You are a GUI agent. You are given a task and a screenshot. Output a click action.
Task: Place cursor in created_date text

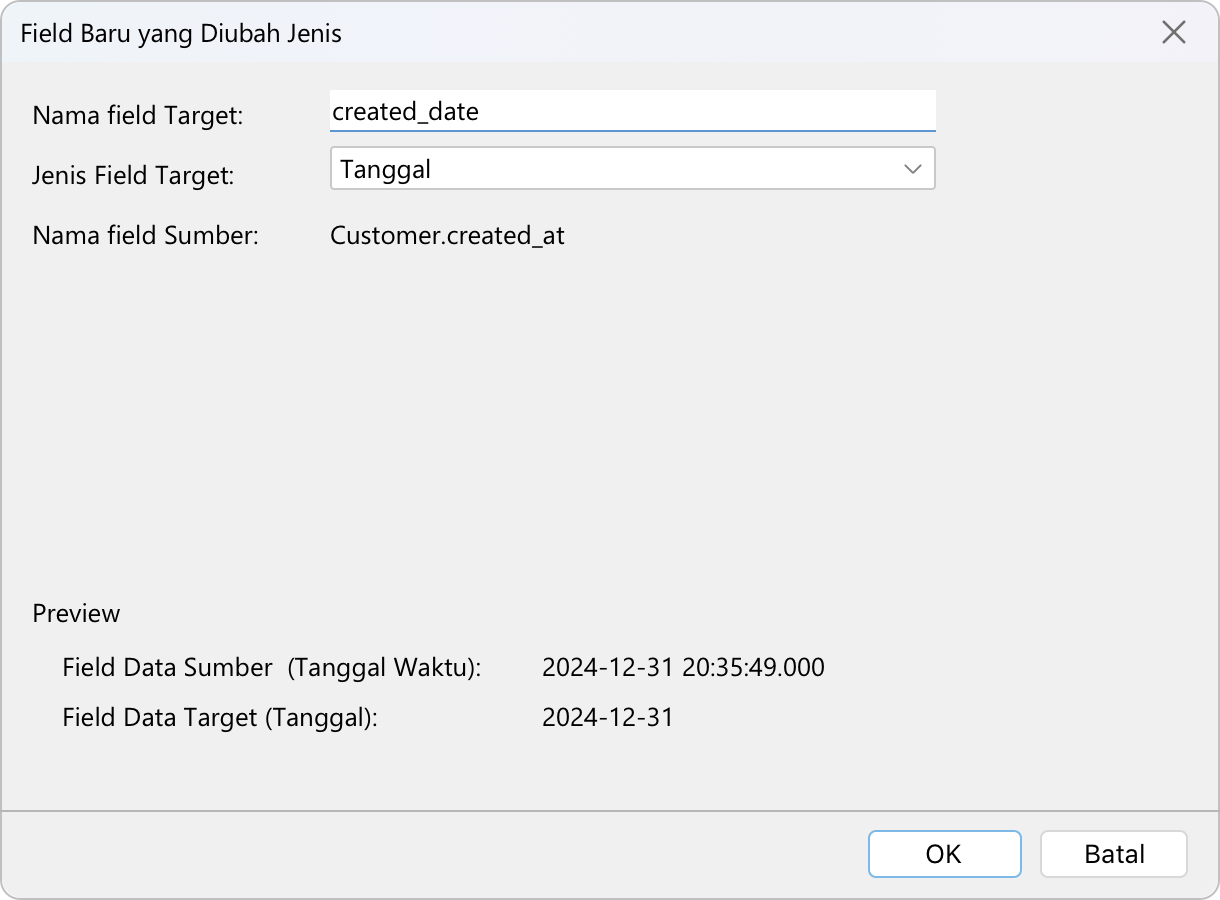tap(405, 111)
